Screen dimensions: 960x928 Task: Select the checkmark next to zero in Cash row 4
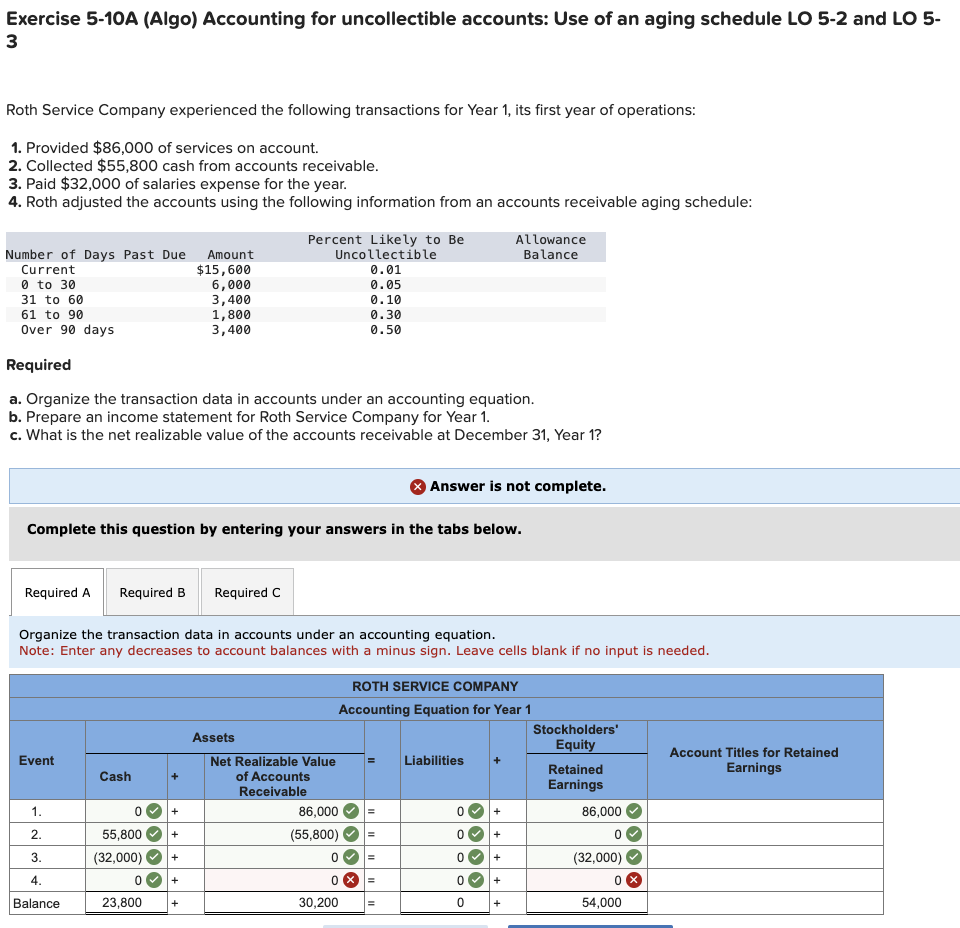(153, 880)
